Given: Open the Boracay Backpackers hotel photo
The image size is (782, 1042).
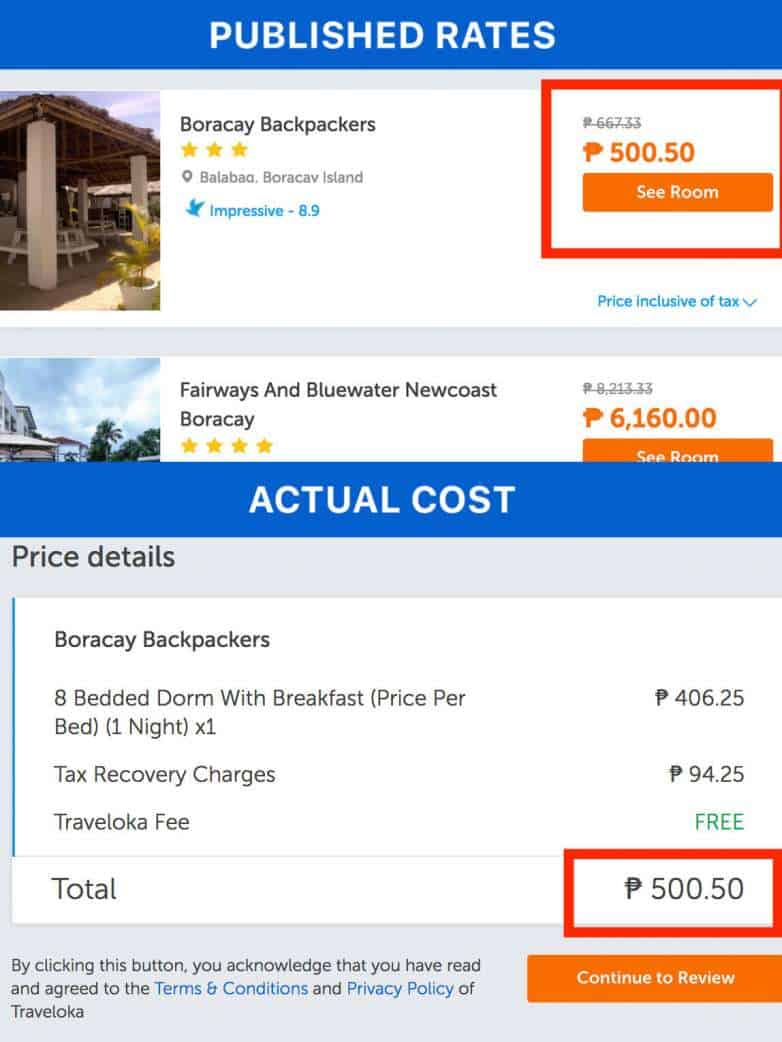Looking at the screenshot, I should point(80,200).
